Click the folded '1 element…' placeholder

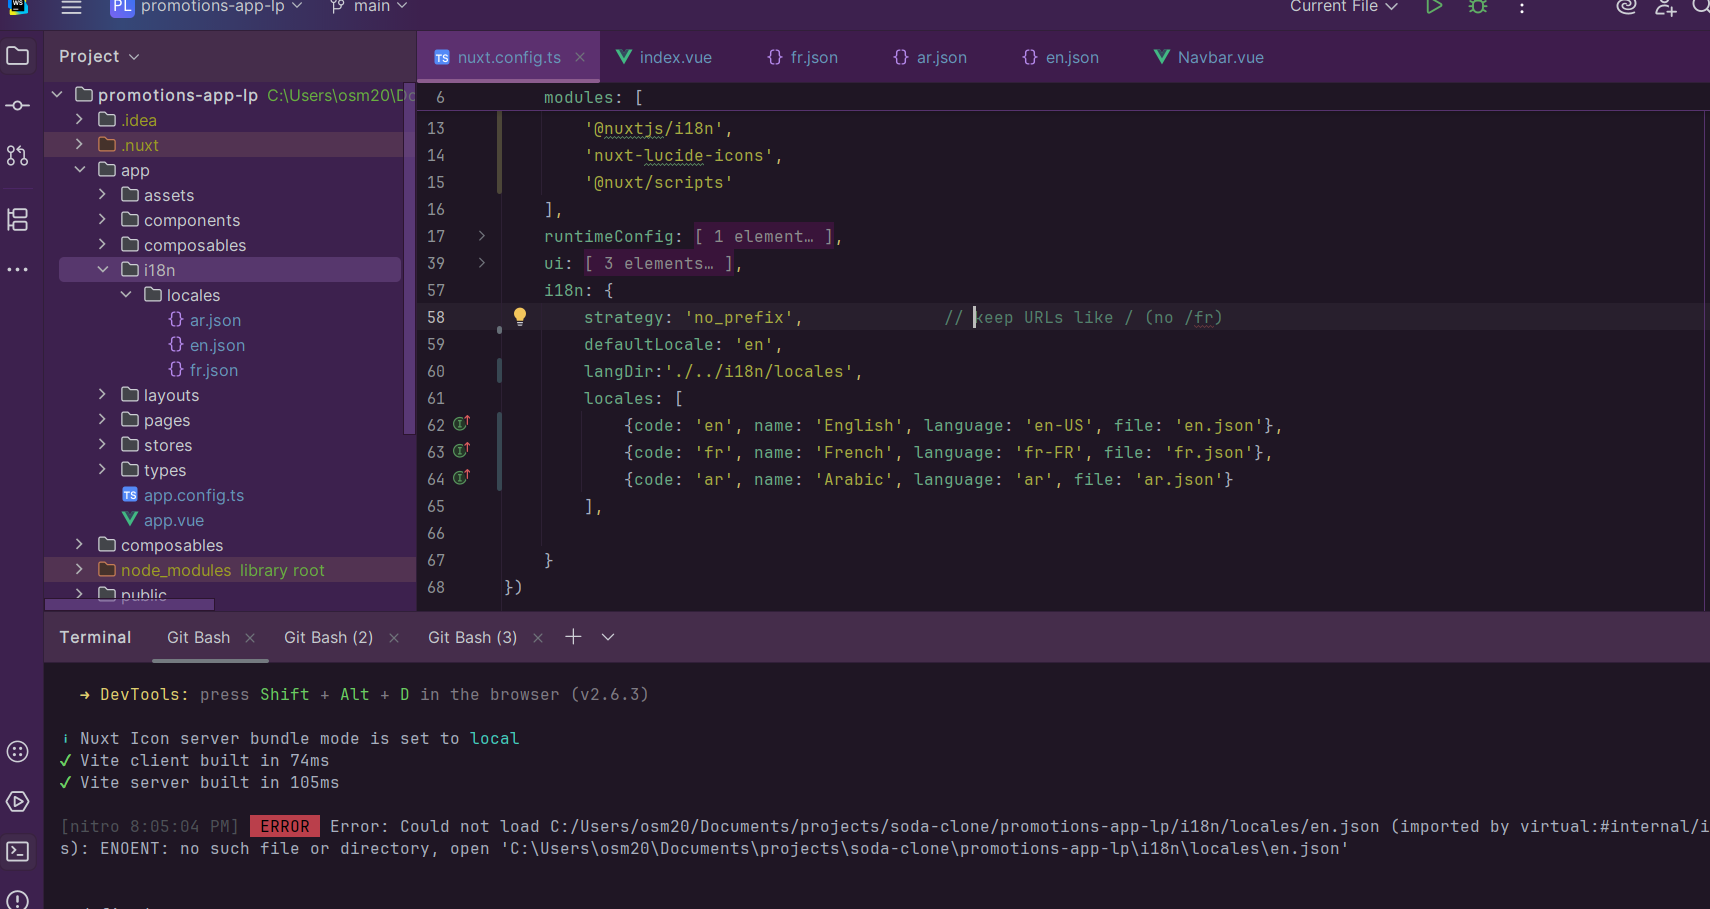point(764,236)
